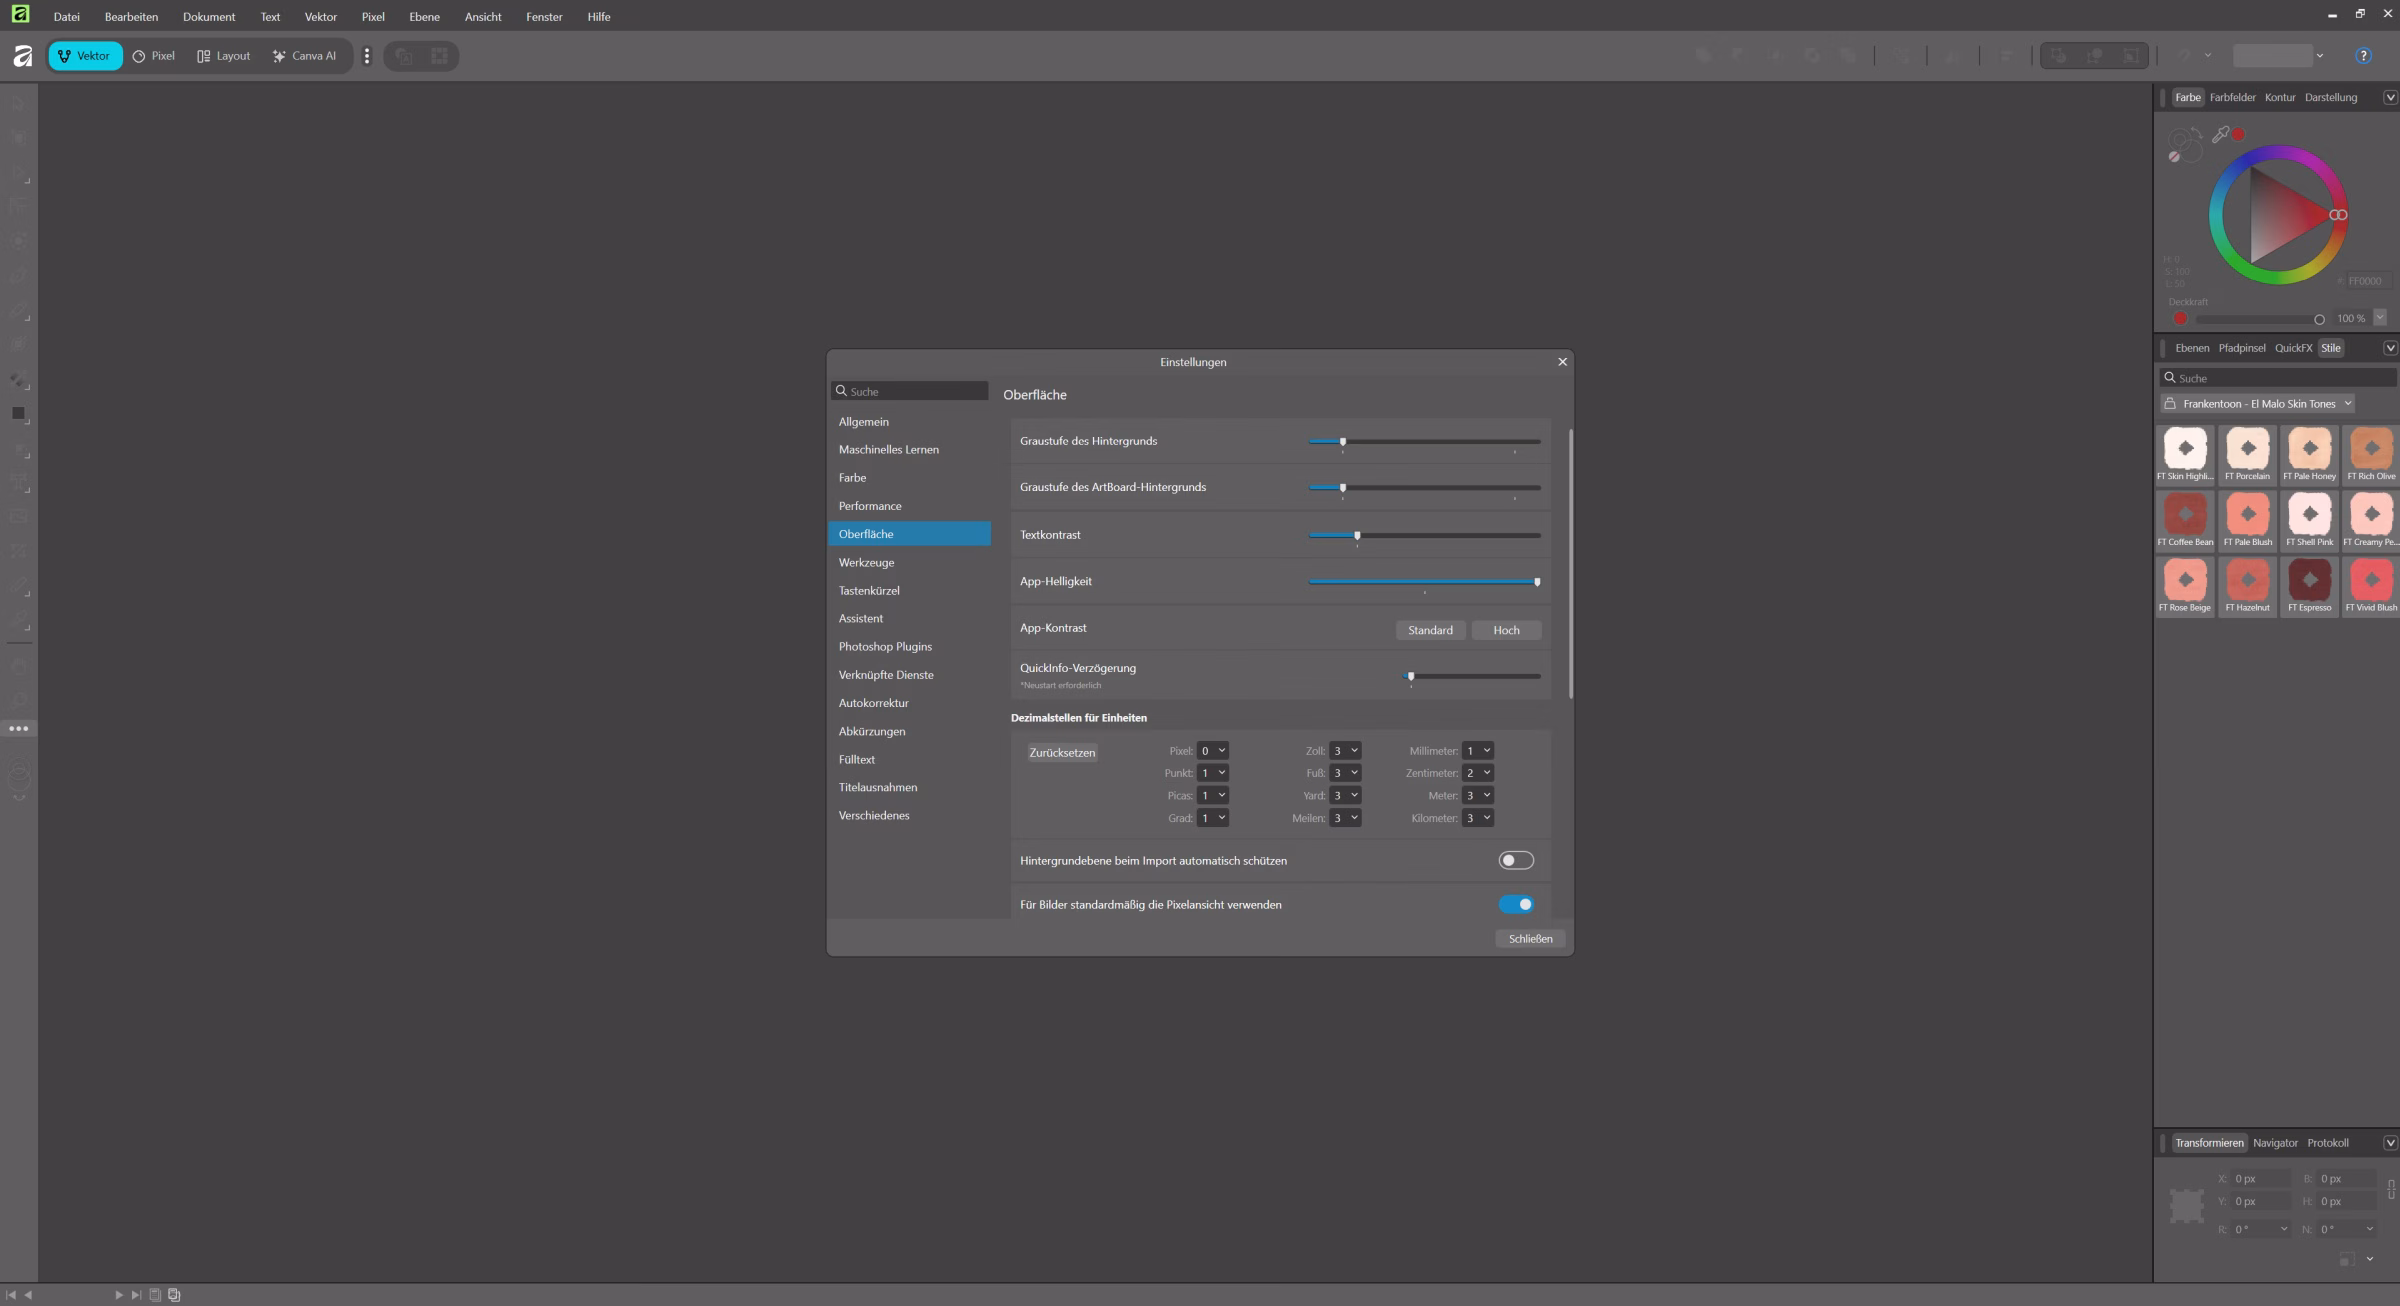Switch to the Pixel studio icon
2400x1306 pixels.
pos(139,56)
